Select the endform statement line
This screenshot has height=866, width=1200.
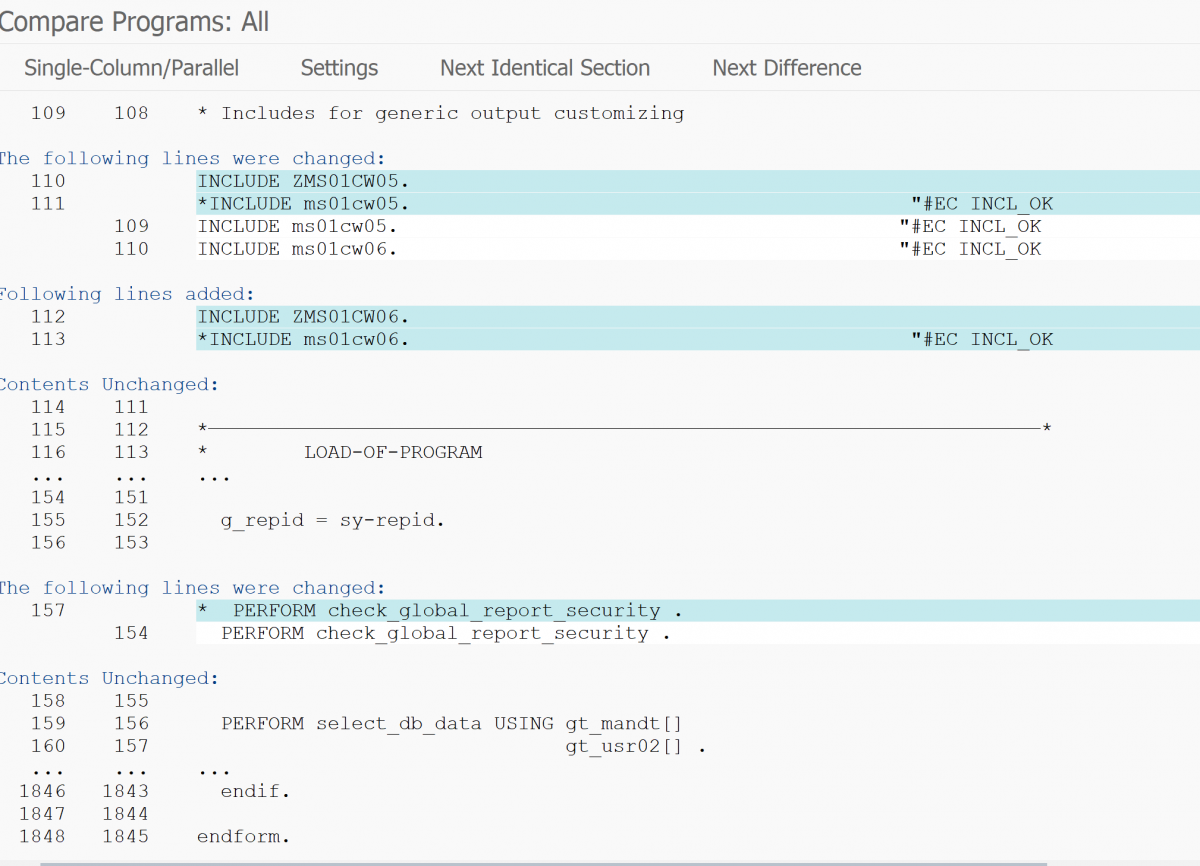[x=241, y=836]
